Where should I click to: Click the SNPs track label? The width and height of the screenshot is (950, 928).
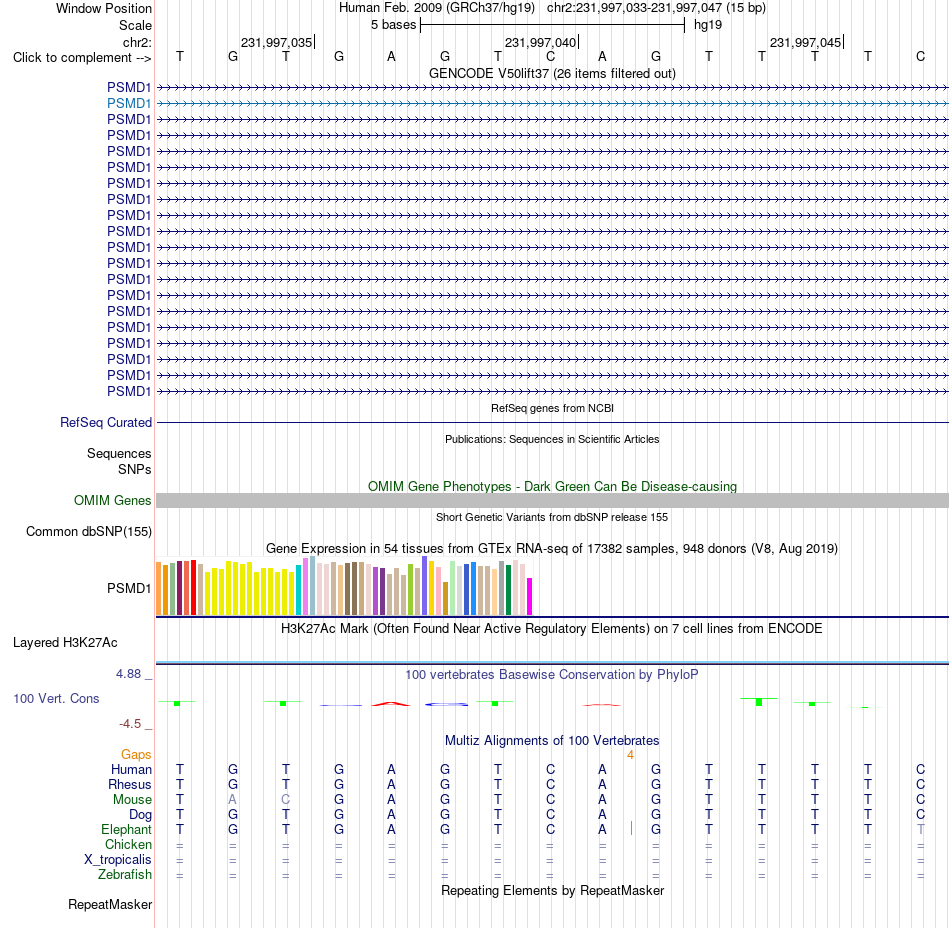click(135, 469)
